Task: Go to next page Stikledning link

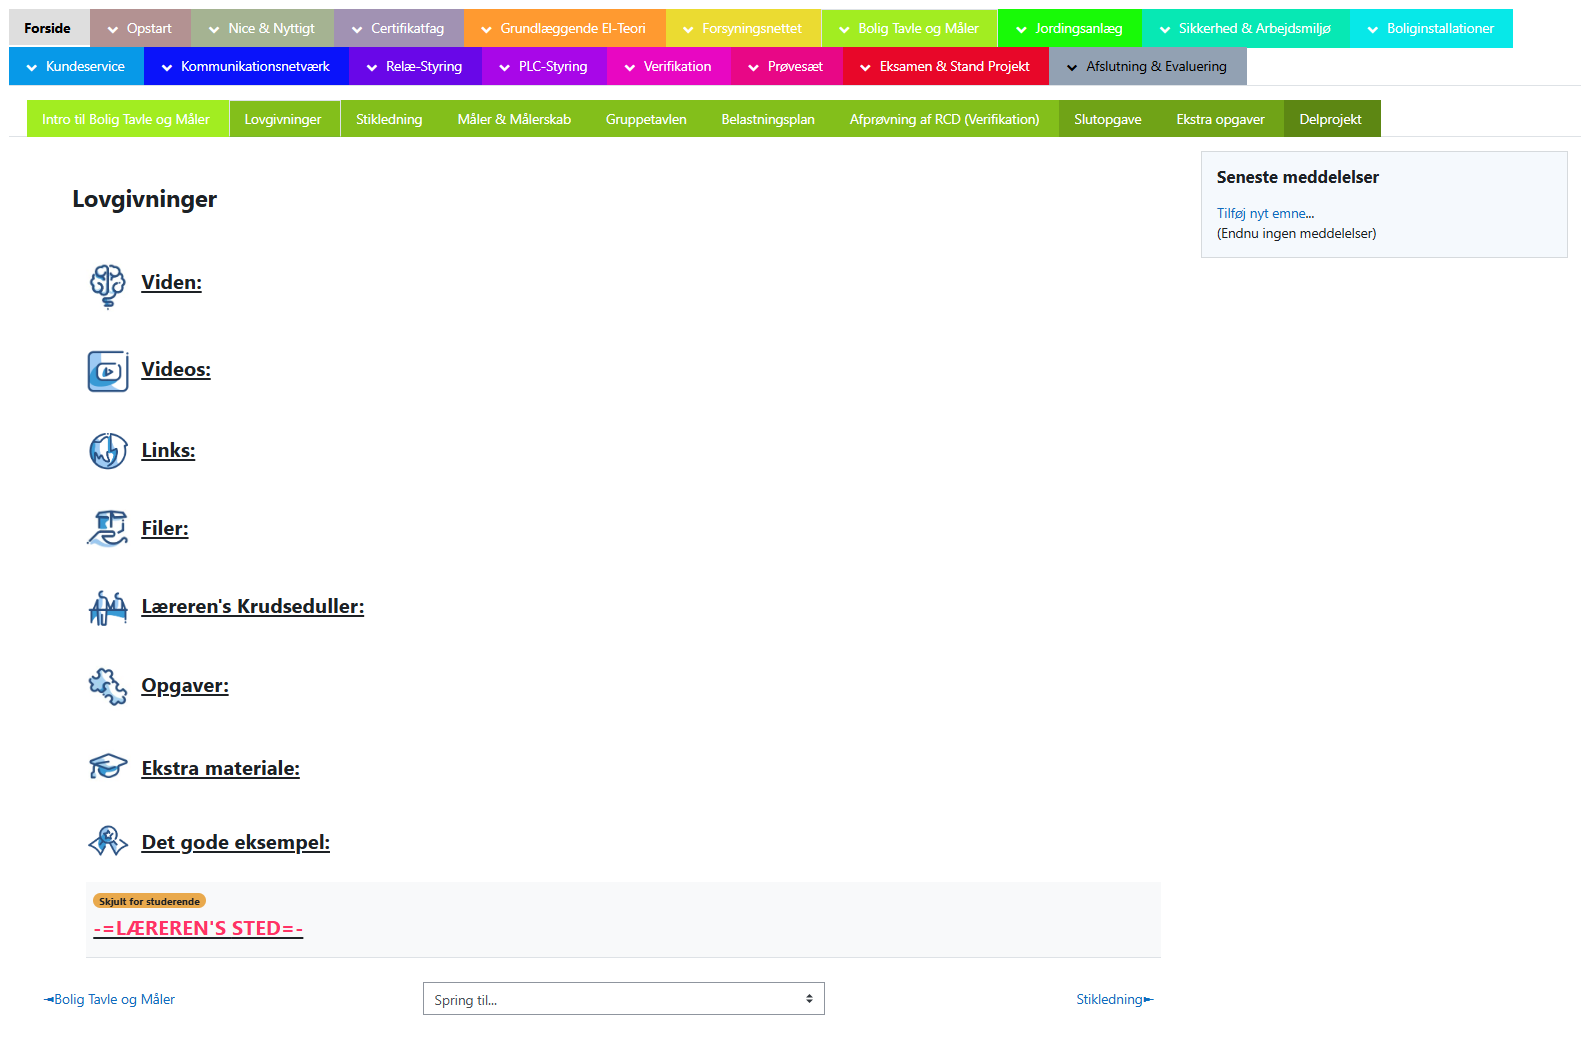Action: click(1114, 999)
